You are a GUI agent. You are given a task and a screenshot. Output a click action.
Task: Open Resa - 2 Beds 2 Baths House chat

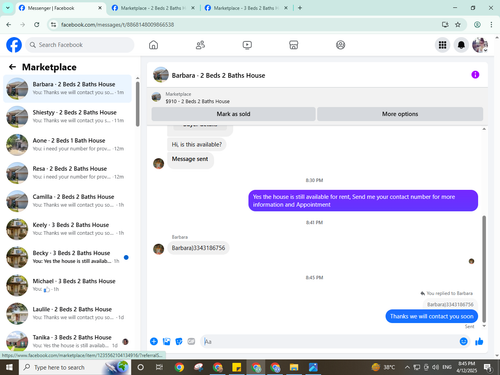point(67,173)
